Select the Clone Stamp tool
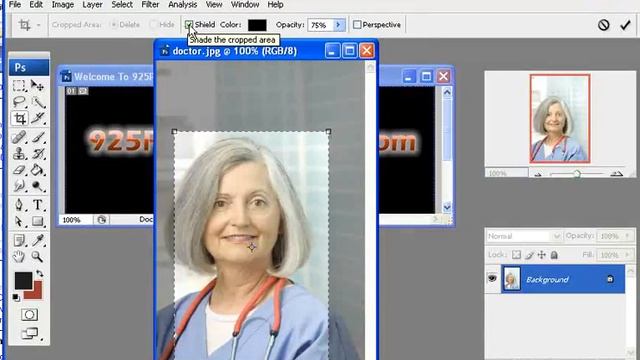The image size is (640, 360). coord(19,153)
